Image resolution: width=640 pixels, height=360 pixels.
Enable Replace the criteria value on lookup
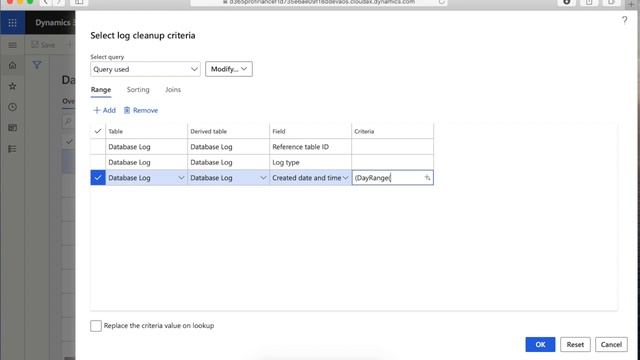click(96, 326)
